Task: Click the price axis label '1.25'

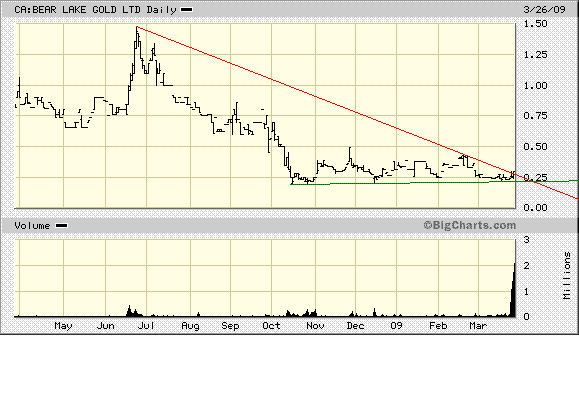Action: (x=535, y=55)
